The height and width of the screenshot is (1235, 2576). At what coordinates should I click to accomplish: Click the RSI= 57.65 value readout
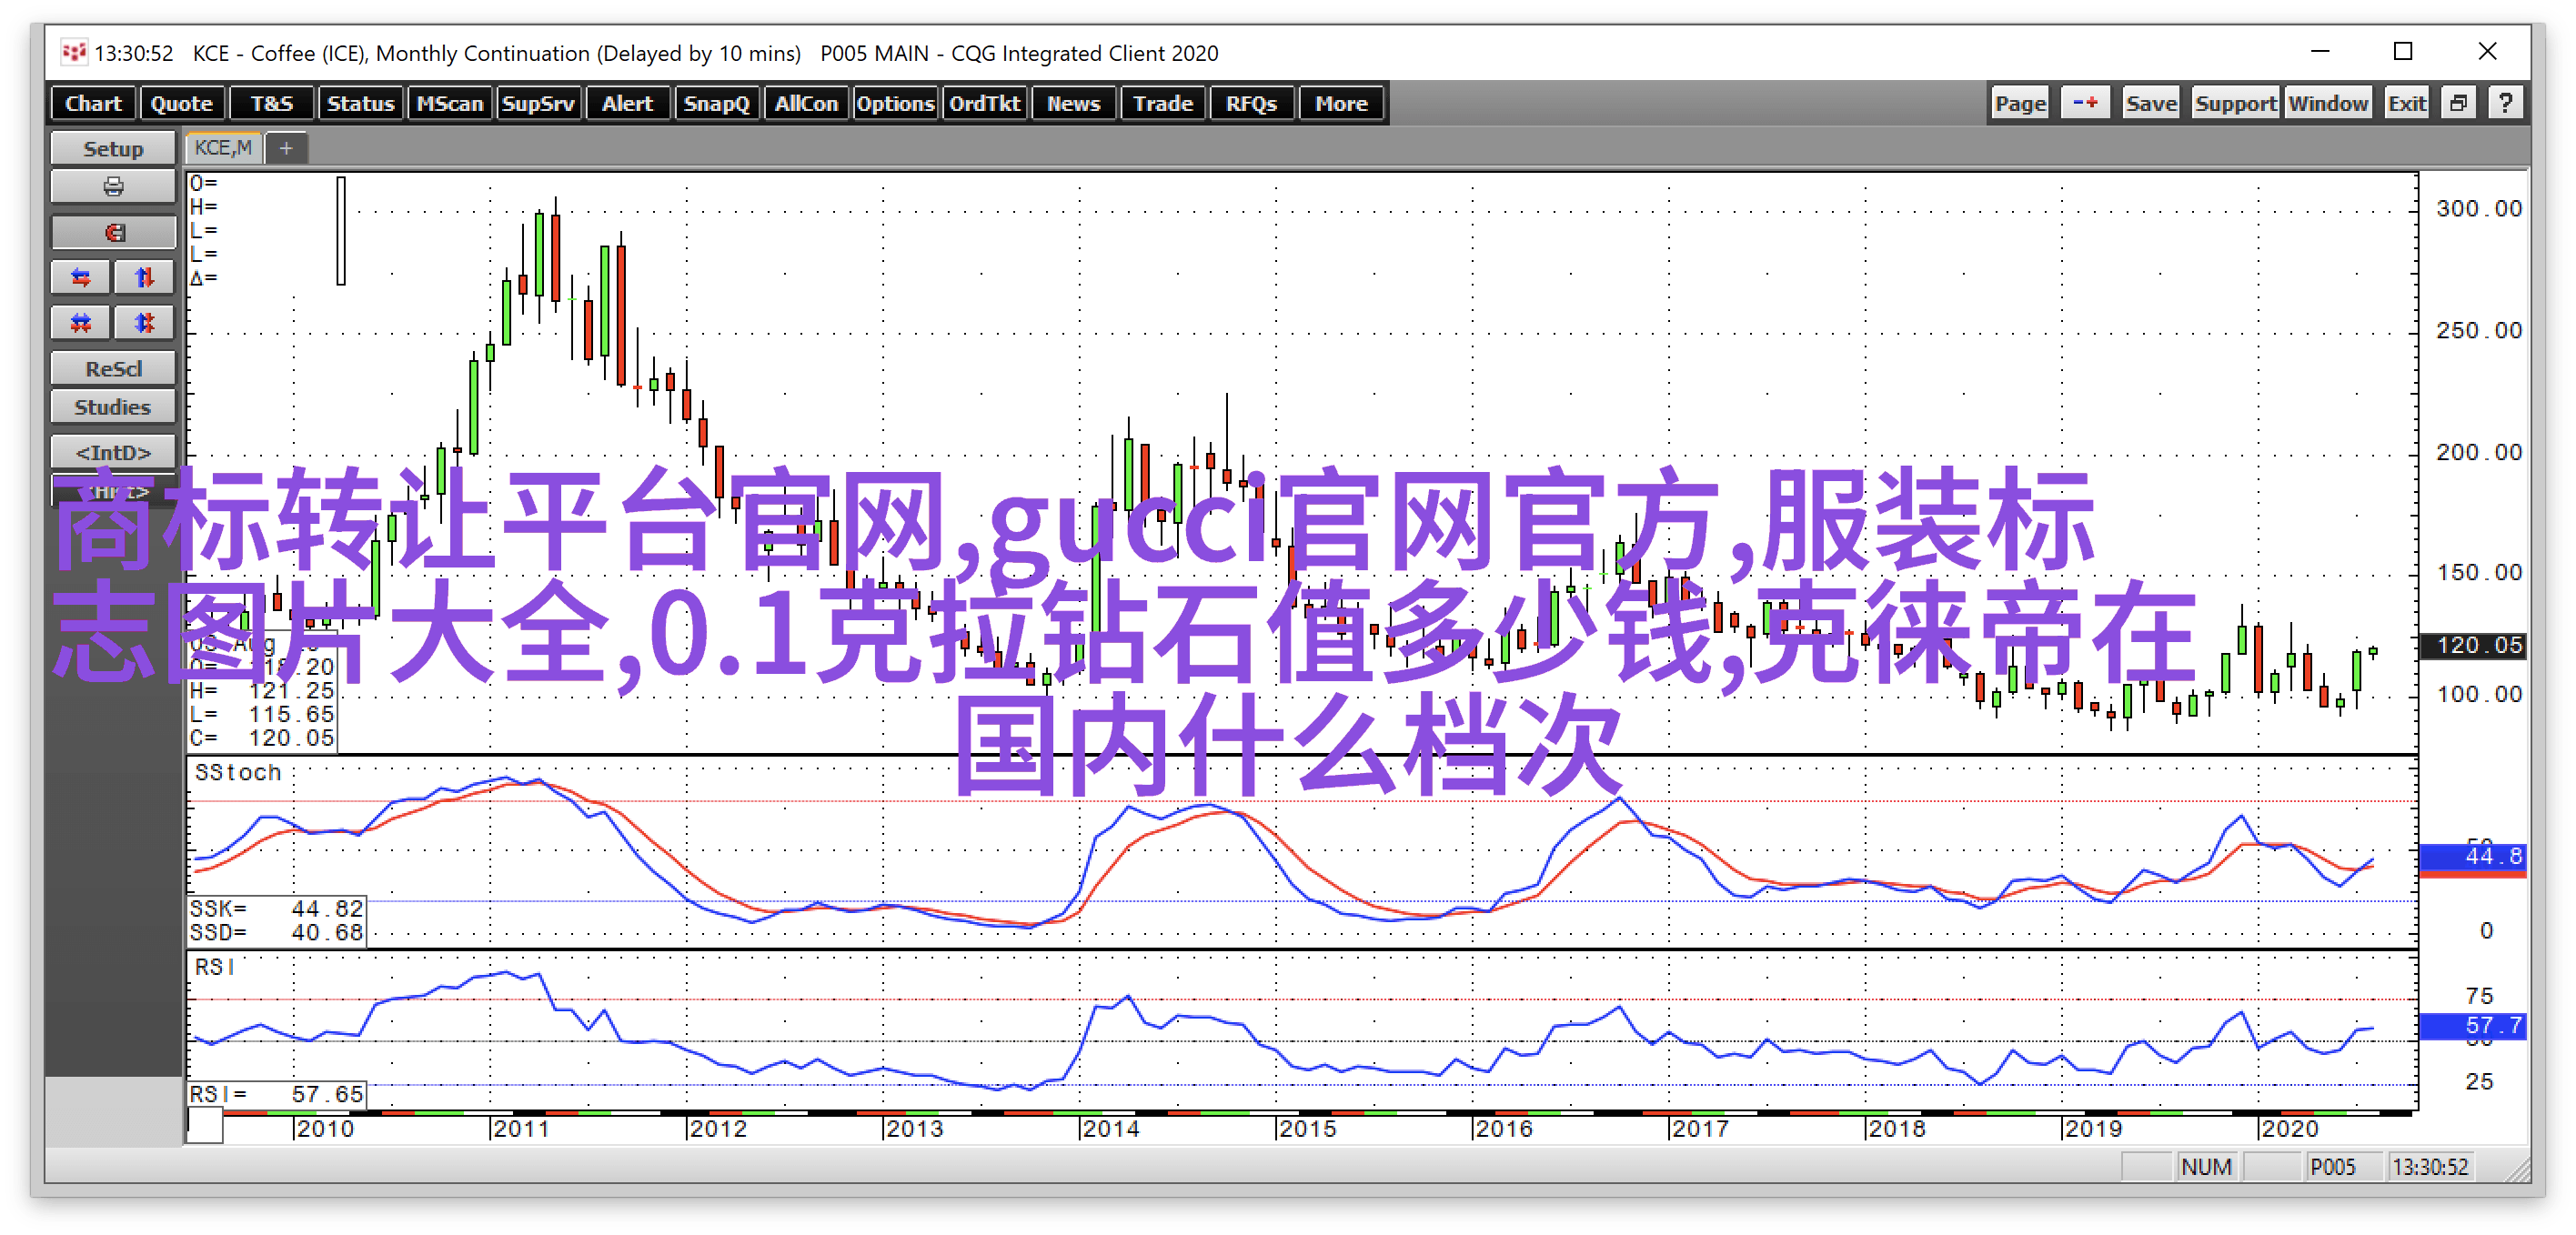point(276,1094)
